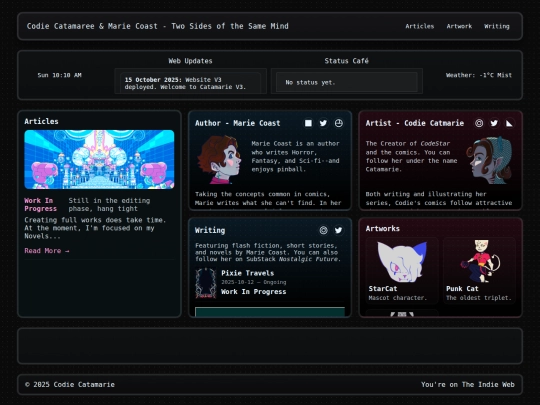Click the Pixie Travels cover thumbnail

pyautogui.click(x=206, y=283)
